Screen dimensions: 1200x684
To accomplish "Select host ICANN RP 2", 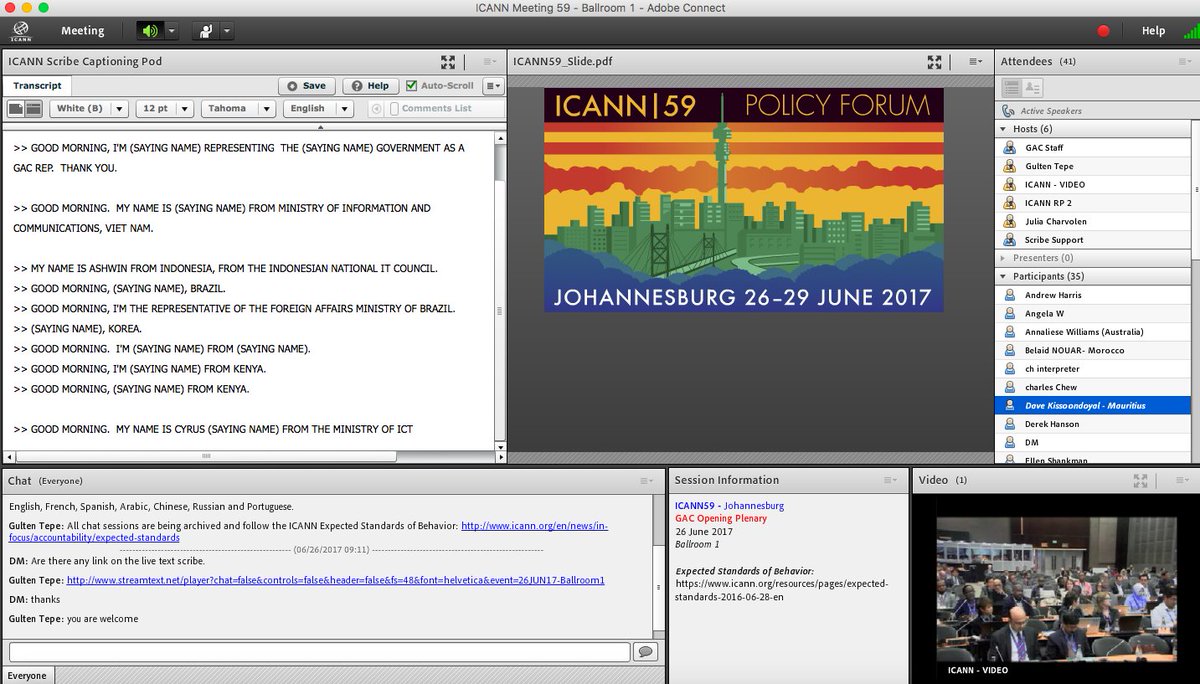I will [1093, 203].
